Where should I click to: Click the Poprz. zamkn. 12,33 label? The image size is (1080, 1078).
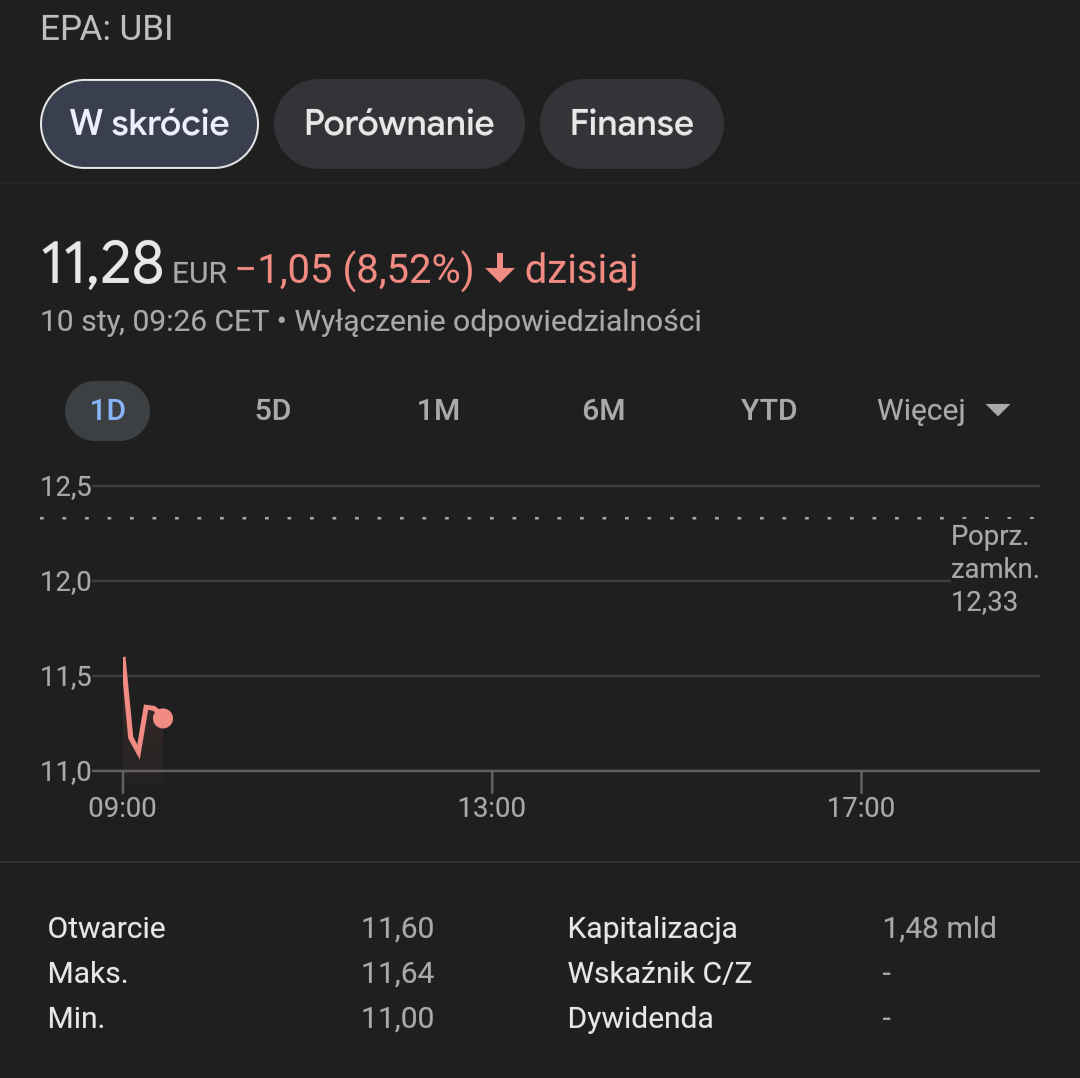coord(993,568)
